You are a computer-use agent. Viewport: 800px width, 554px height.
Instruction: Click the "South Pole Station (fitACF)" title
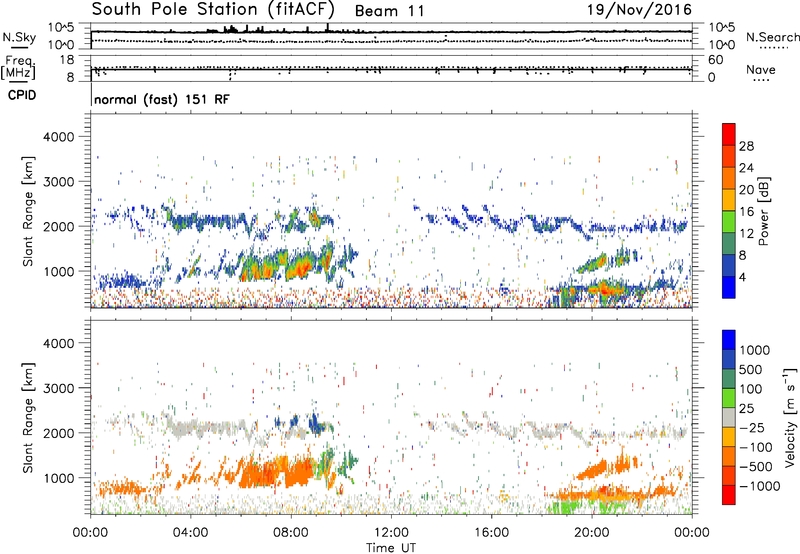[213, 10]
